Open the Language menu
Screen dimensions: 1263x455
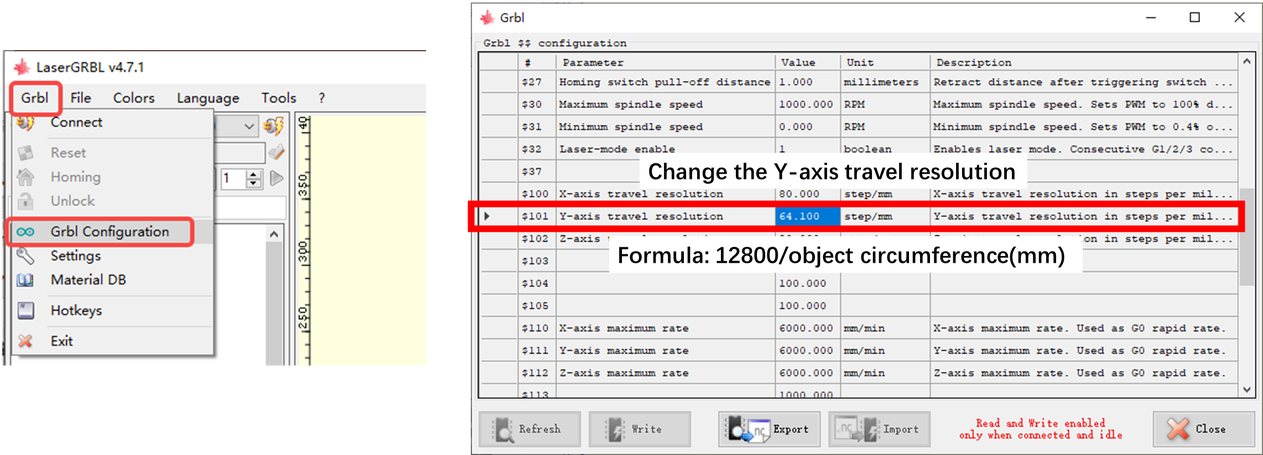point(208,98)
